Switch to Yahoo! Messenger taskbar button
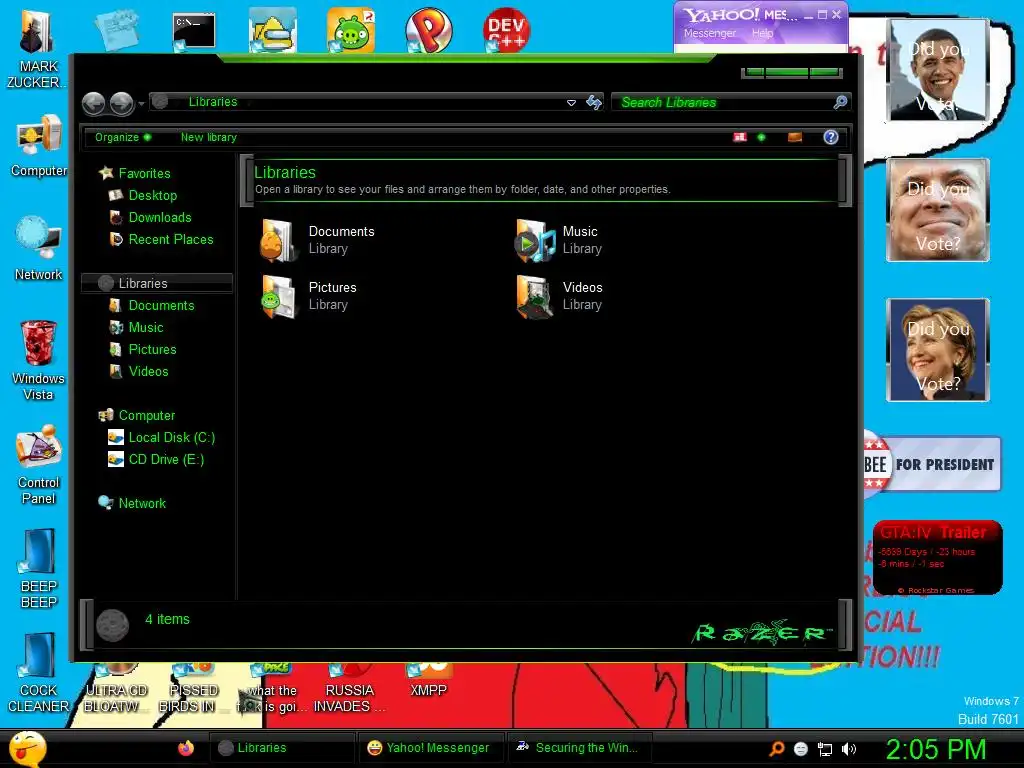The width and height of the screenshot is (1024, 768). [431, 748]
